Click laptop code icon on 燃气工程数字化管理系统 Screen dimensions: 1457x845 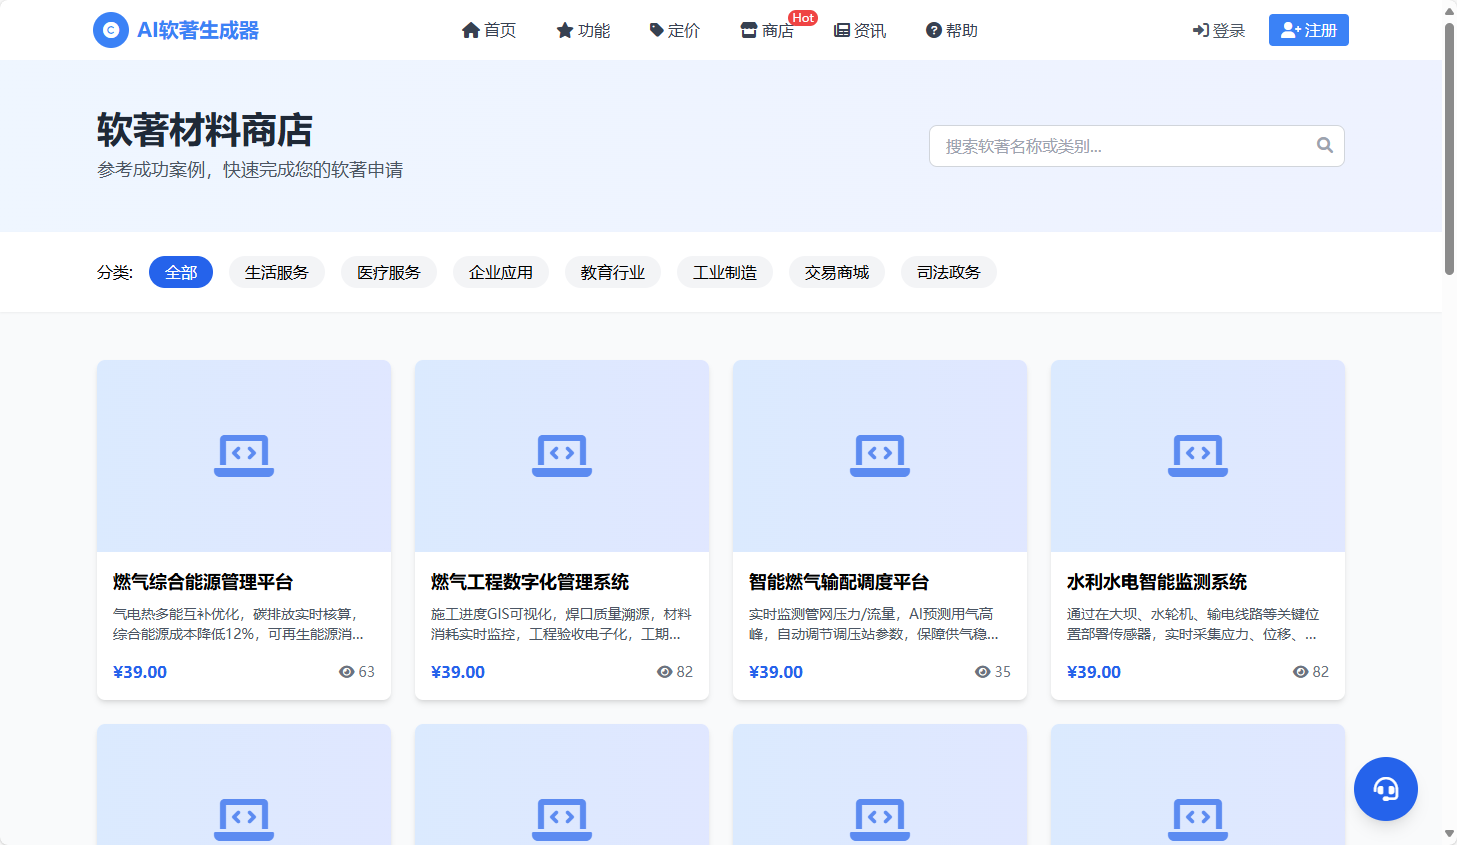click(562, 456)
